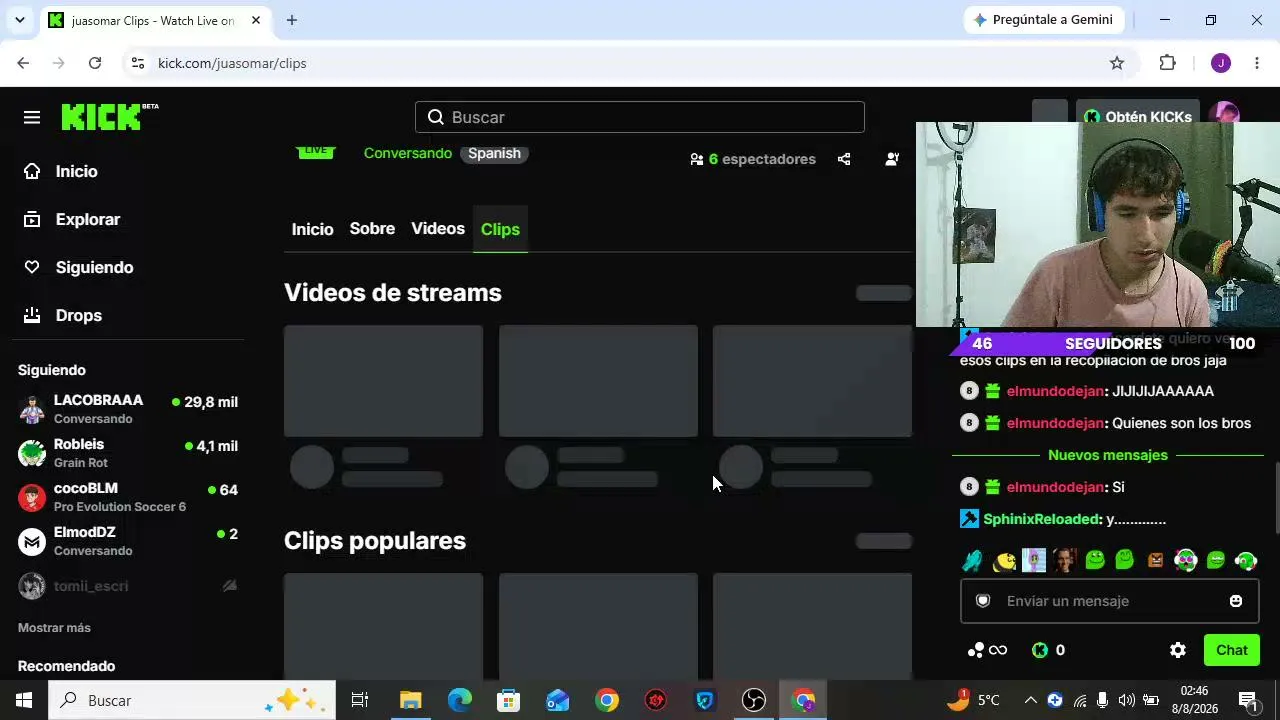Open ElmodDZ channel from following list

[128, 541]
